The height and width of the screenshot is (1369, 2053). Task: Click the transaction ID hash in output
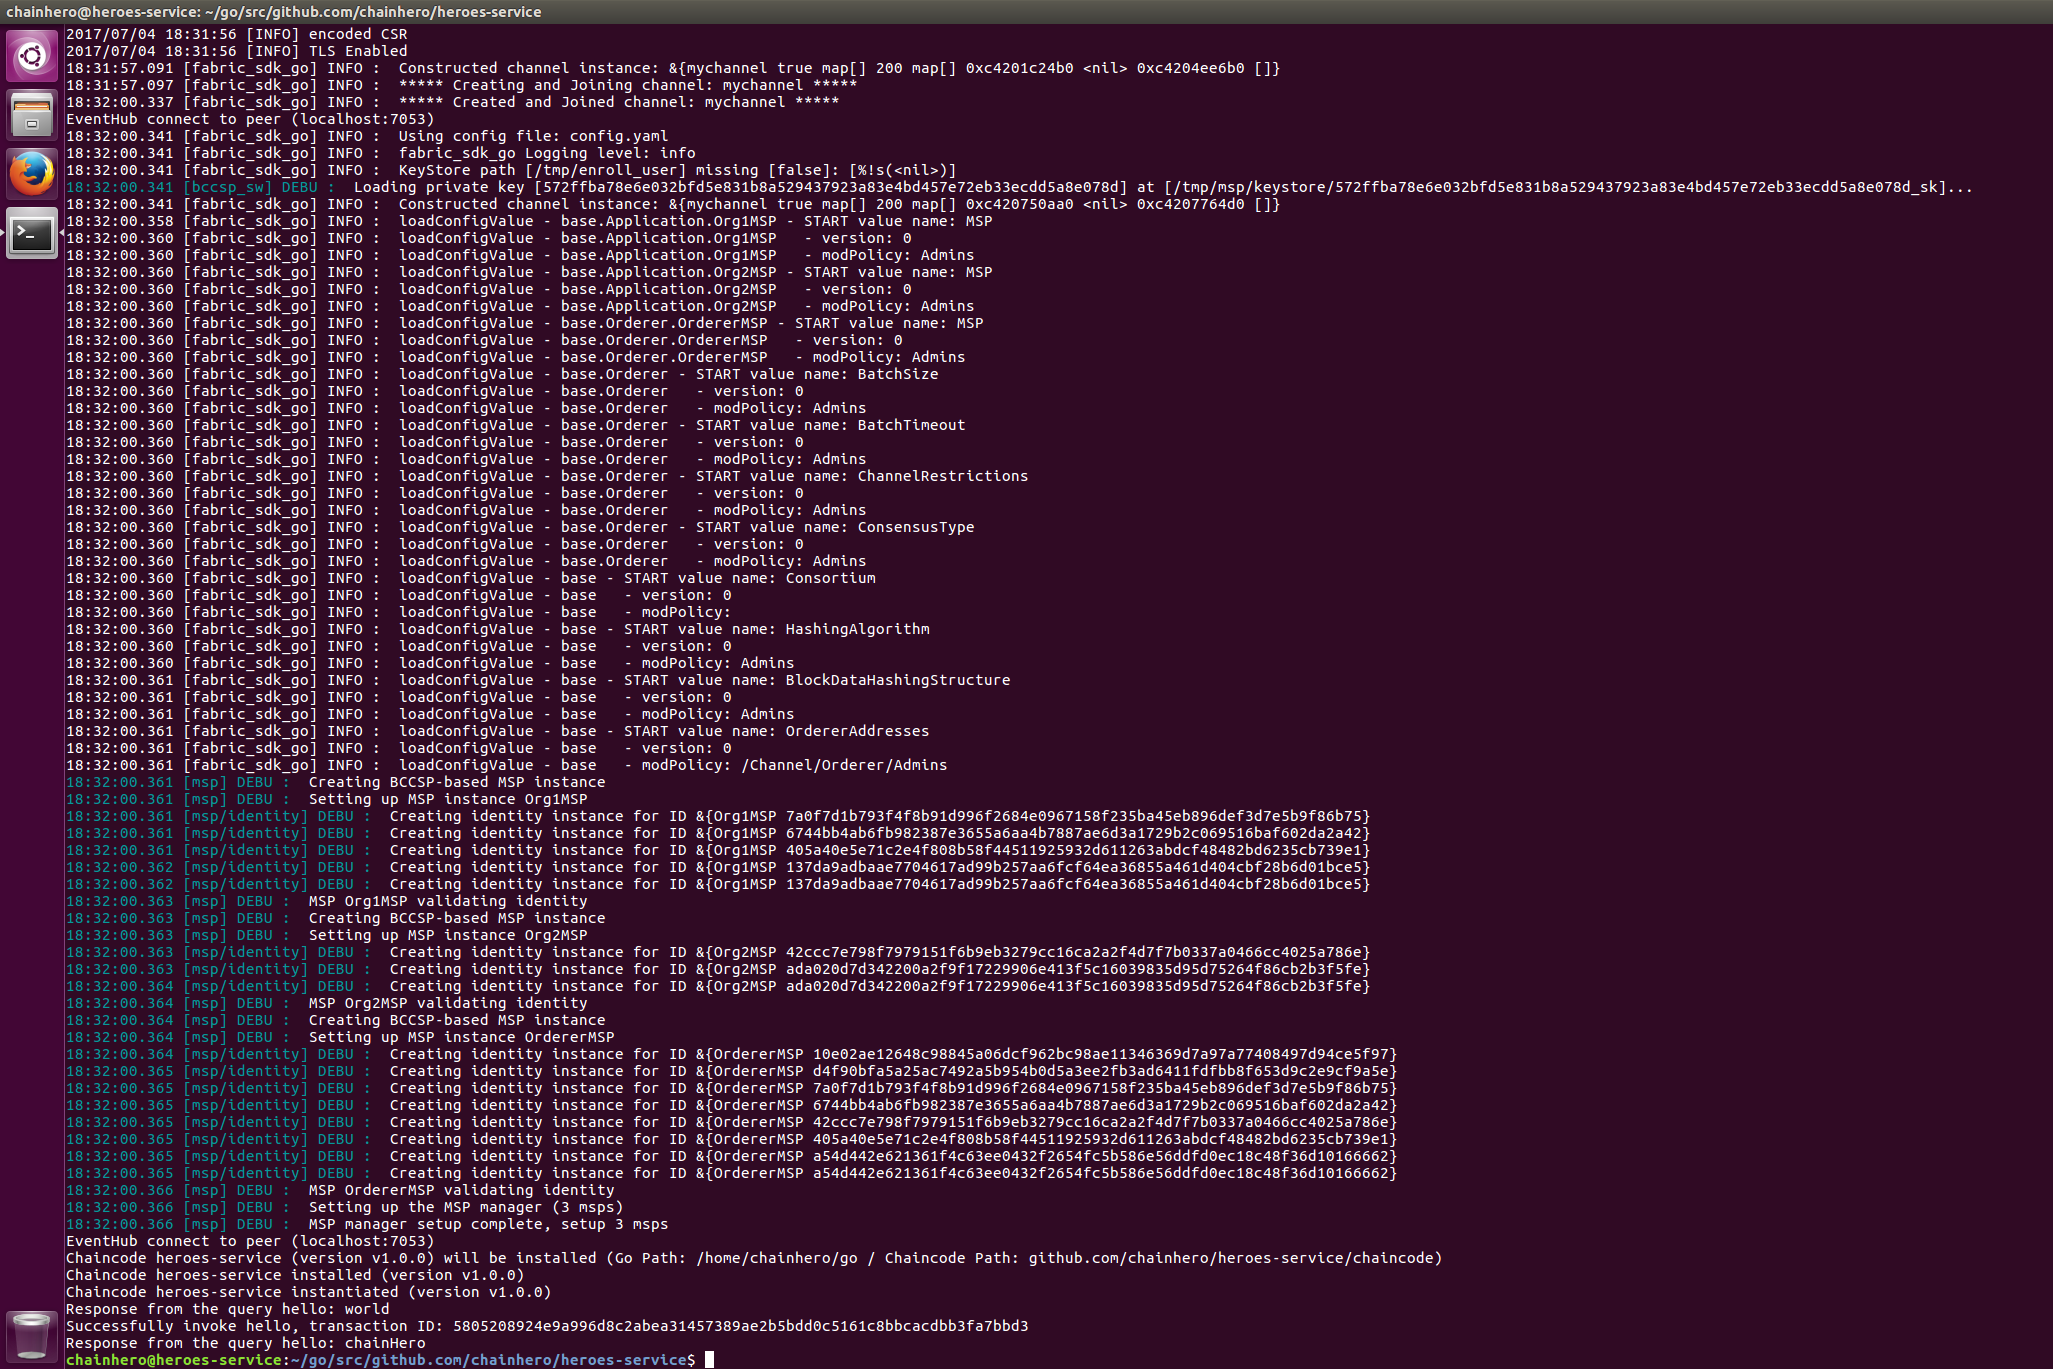click(x=740, y=1326)
